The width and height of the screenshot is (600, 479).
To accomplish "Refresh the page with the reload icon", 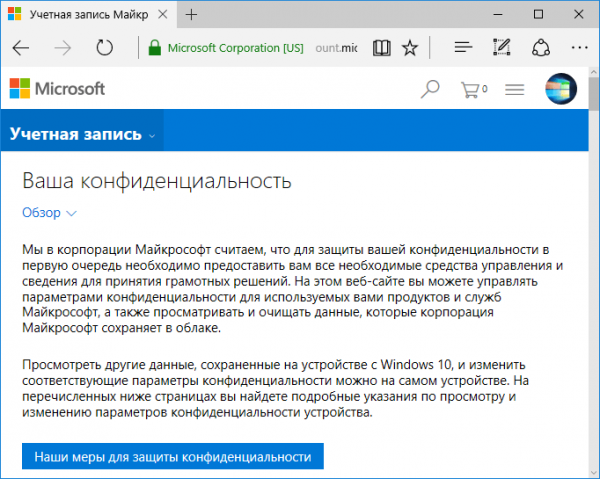I will coord(104,47).
